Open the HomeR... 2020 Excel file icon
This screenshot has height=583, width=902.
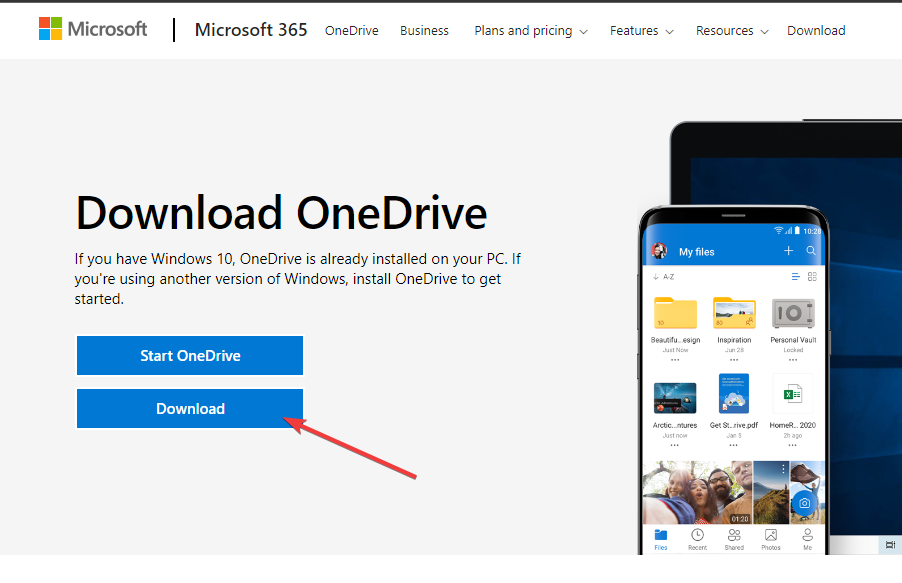[793, 394]
